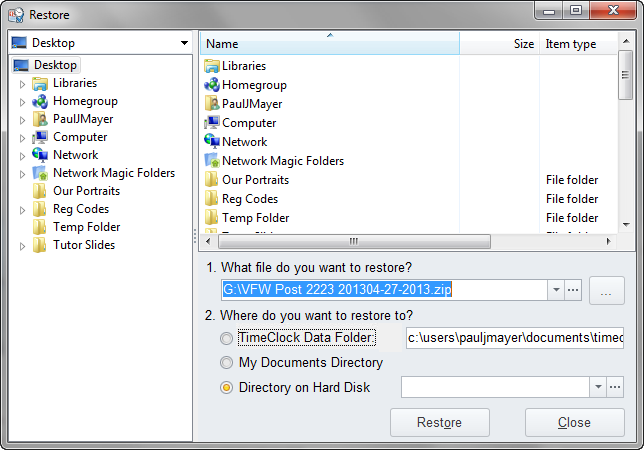Click the Libraries icon in the file list

[x=212, y=66]
